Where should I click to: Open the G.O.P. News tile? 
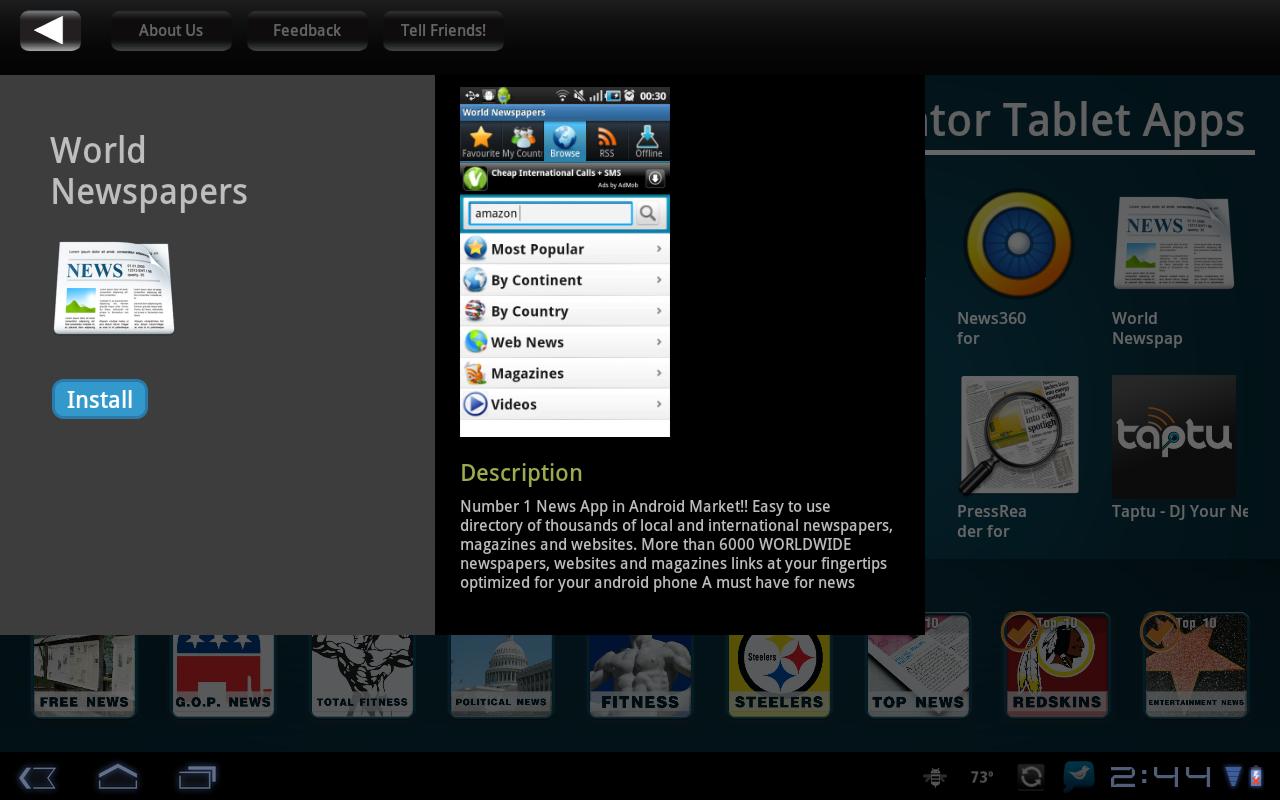(x=223, y=674)
